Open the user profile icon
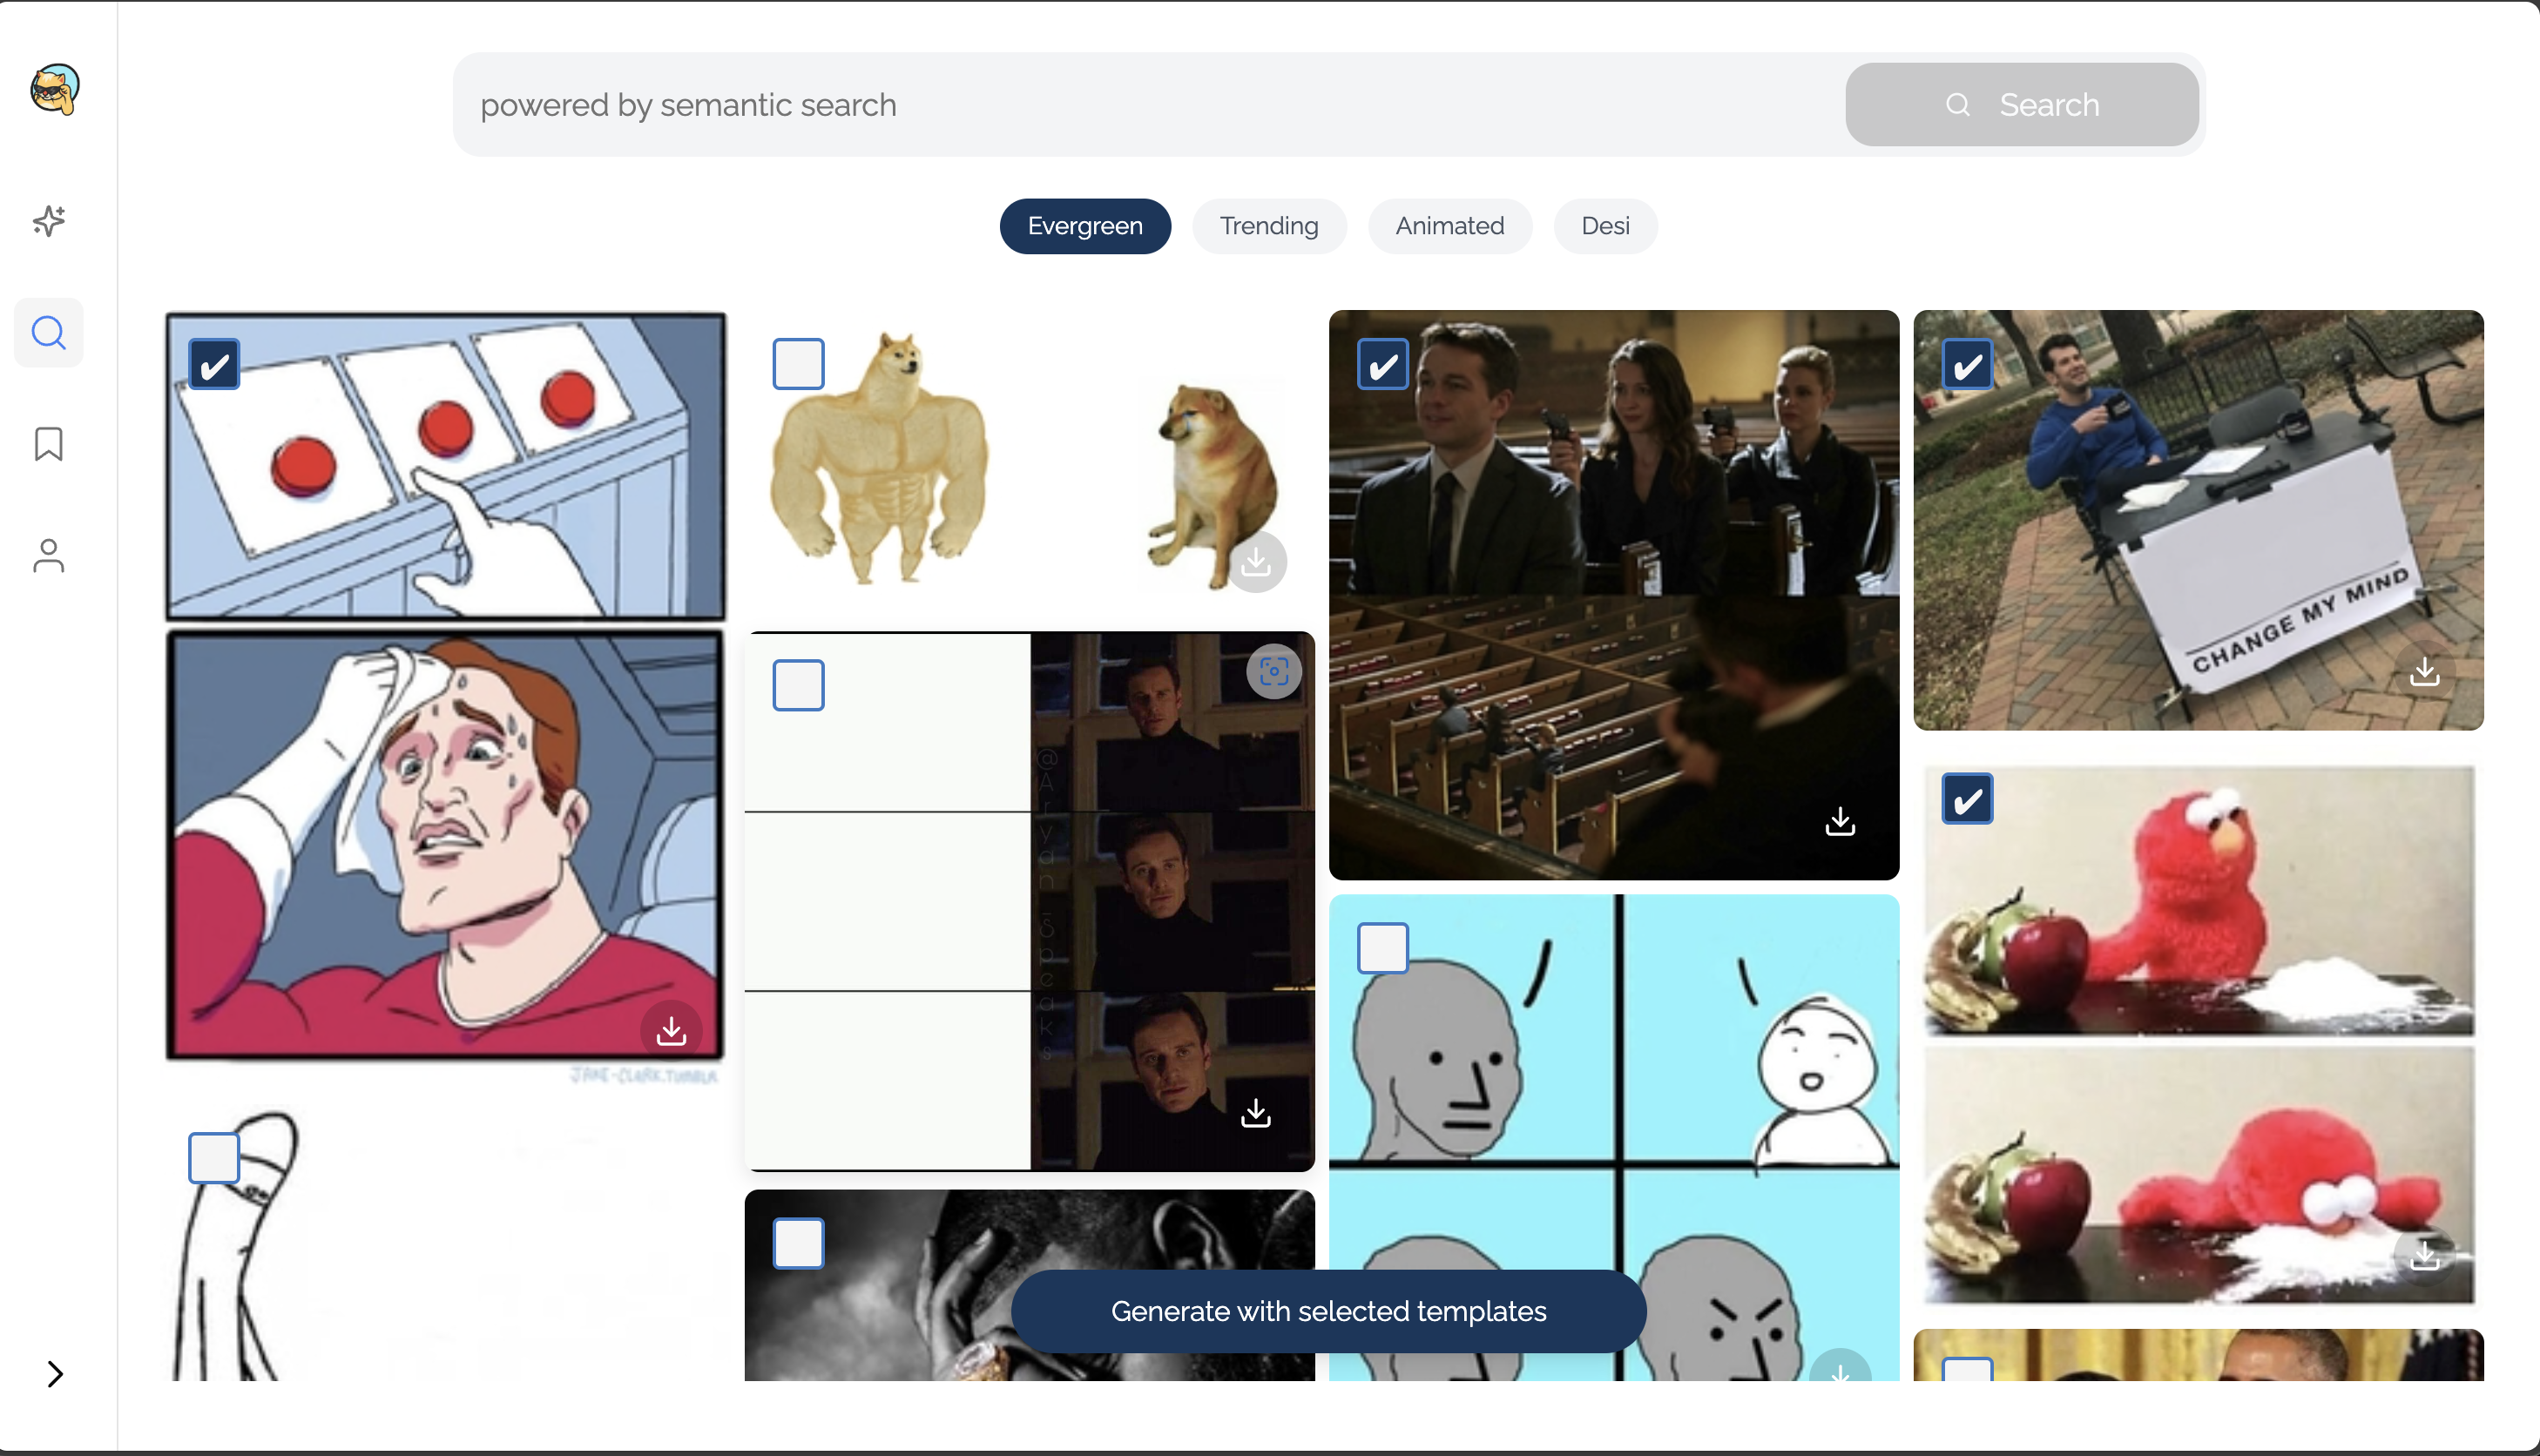The image size is (2540, 1456). pos(49,556)
